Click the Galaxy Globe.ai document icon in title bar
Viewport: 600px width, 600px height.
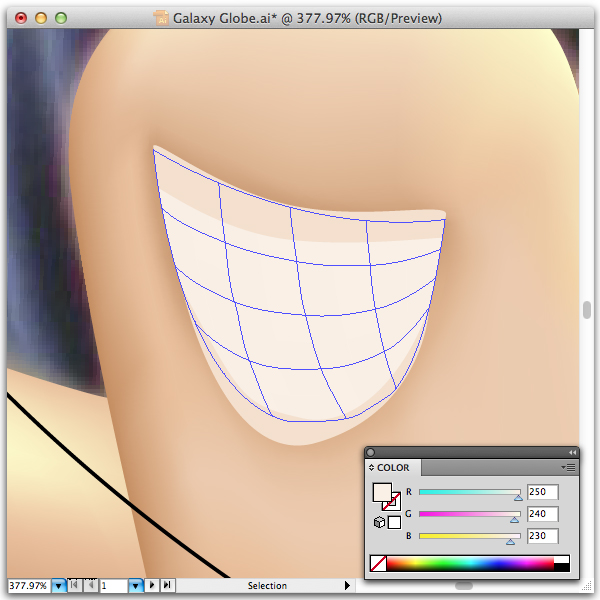[161, 18]
